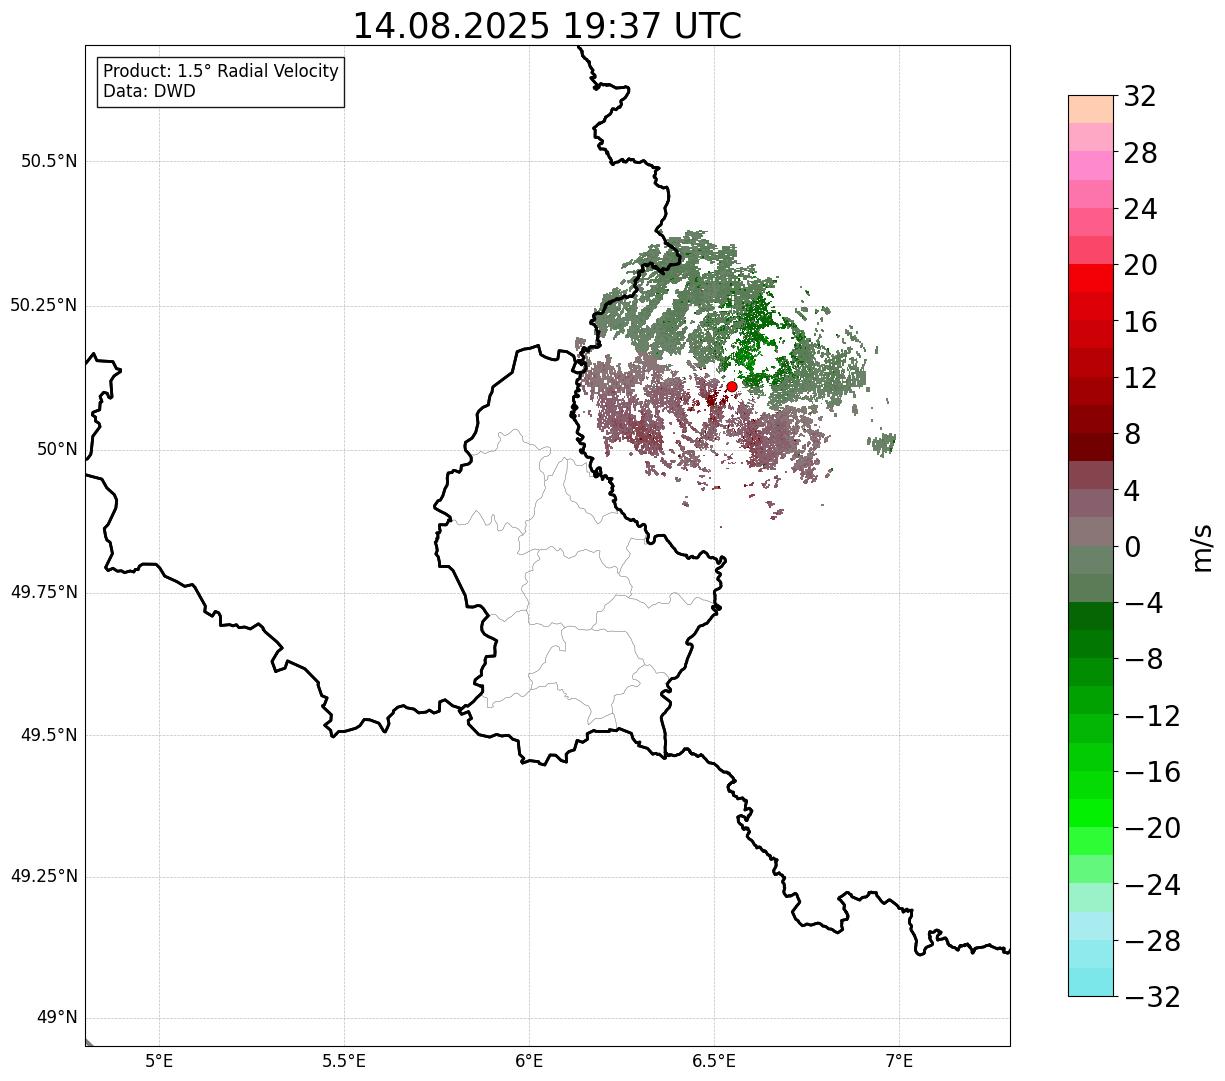This screenshot has width=1225, height=1081.
Task: Click the colorbar tick label 32
Action: 1140,97
